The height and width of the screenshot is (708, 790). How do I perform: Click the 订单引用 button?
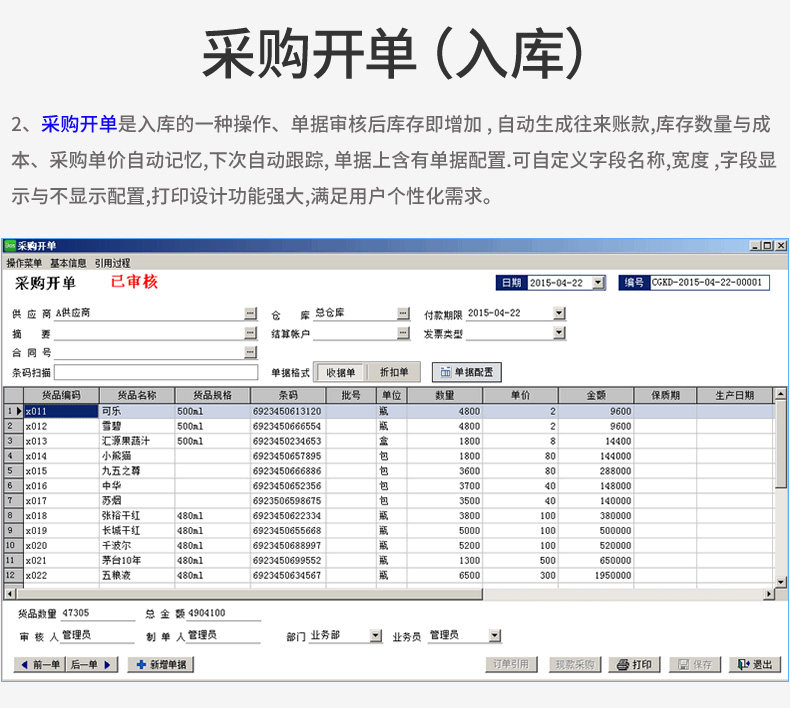click(x=511, y=664)
